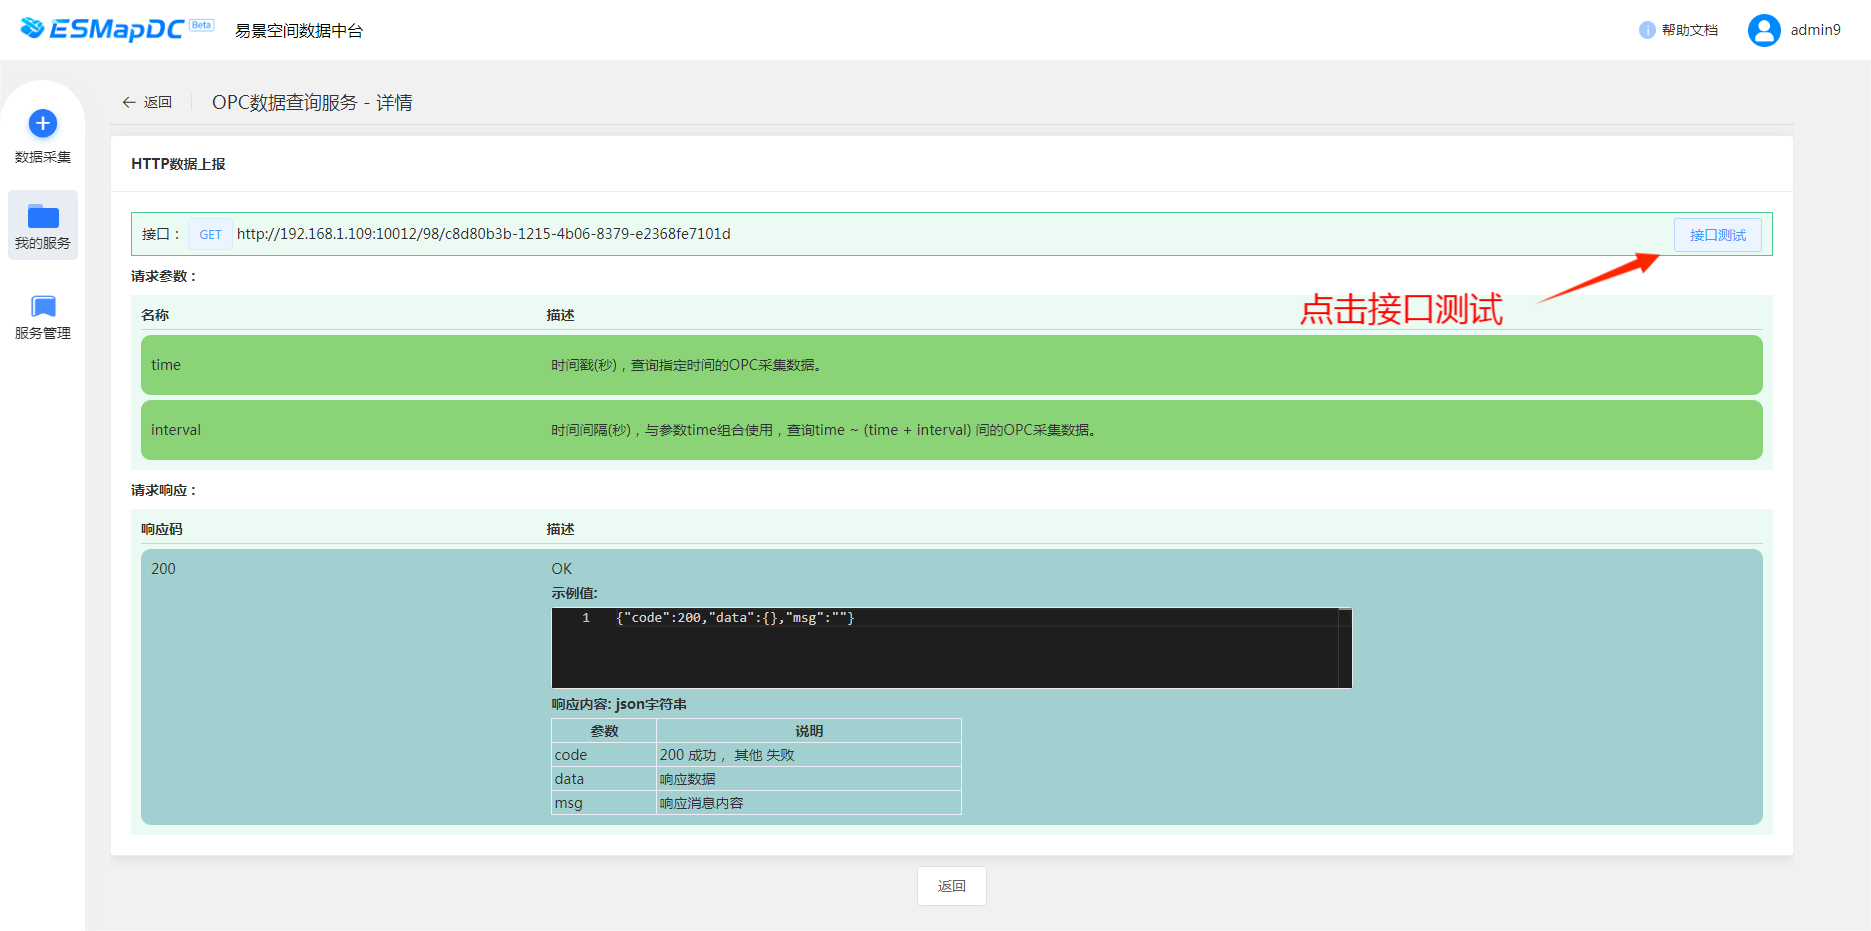Select the 服务管理 menu label
Viewport: 1871px width, 931px height.
pyautogui.click(x=43, y=333)
